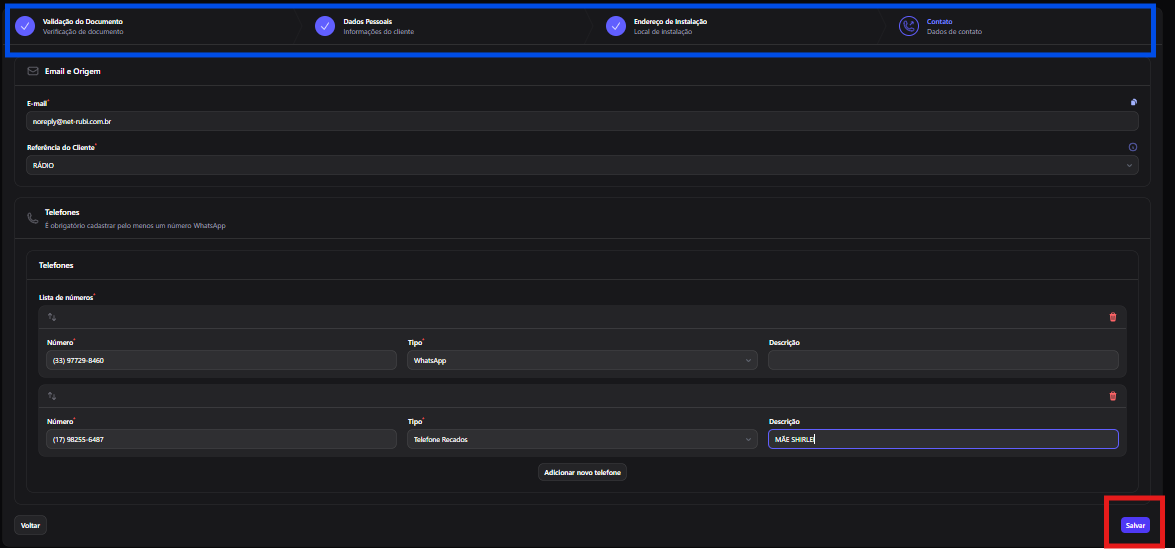Click the Contato step phone icon
This screenshot has width=1175, height=549.
908,26
